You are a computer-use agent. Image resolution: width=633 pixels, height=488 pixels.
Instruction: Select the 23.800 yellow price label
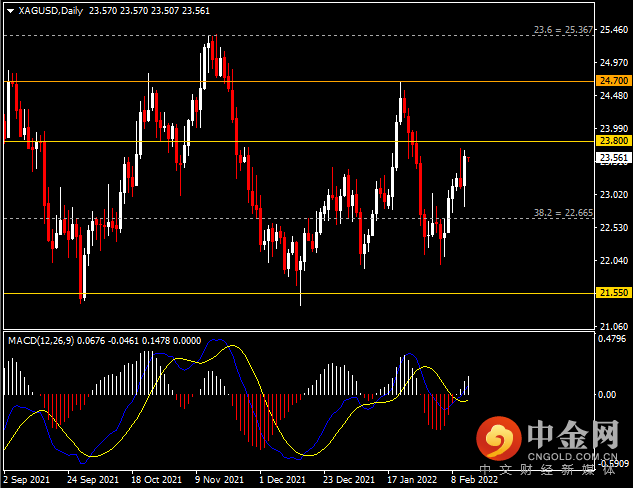pos(613,140)
